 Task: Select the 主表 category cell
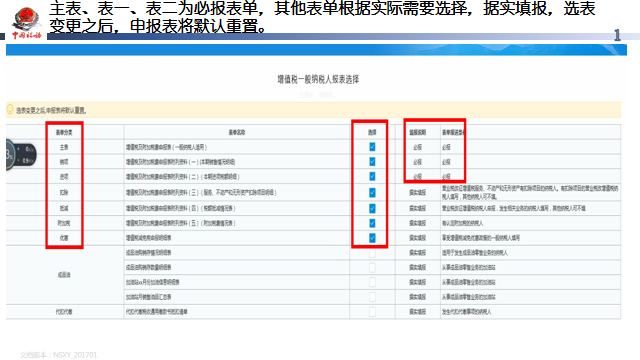(x=64, y=147)
